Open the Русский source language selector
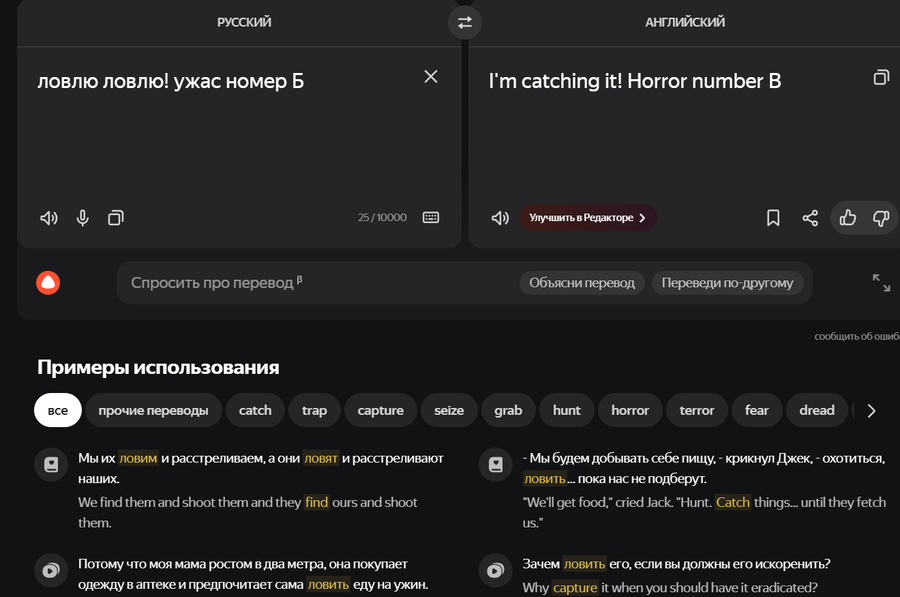 point(244,22)
